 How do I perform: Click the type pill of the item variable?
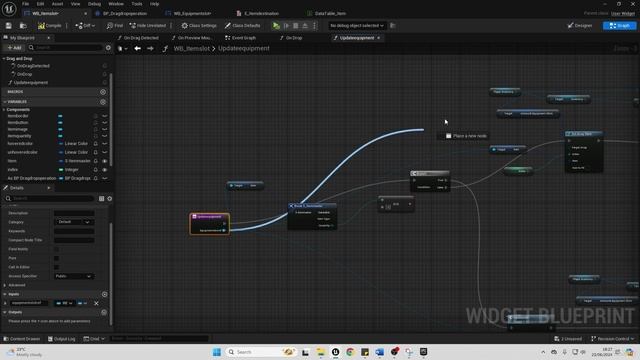point(74,161)
